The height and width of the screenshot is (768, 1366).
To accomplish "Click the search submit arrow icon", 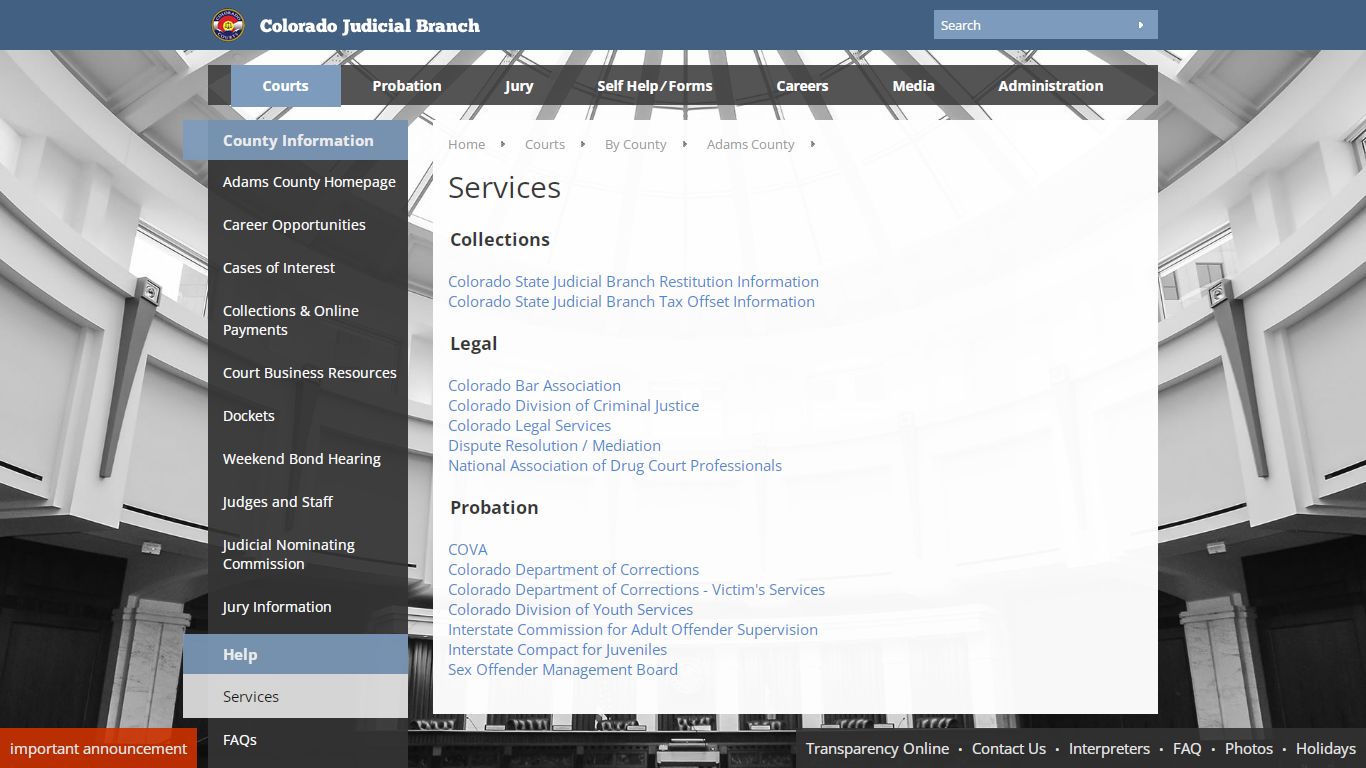I will (x=1140, y=25).
